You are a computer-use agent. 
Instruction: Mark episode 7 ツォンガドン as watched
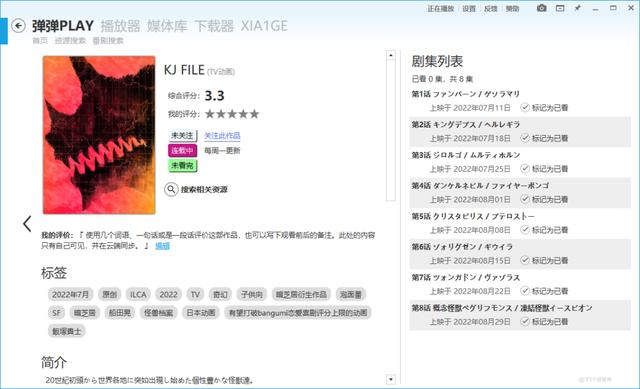coord(544,291)
